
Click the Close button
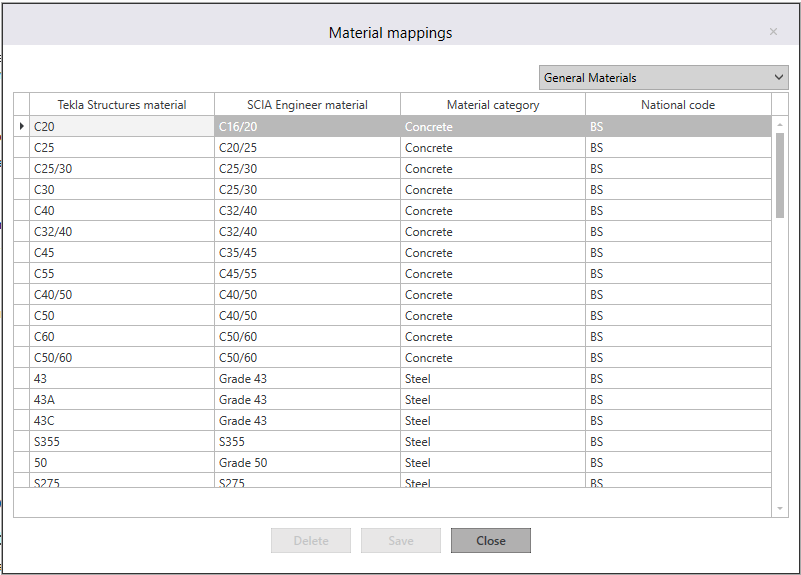pos(490,540)
